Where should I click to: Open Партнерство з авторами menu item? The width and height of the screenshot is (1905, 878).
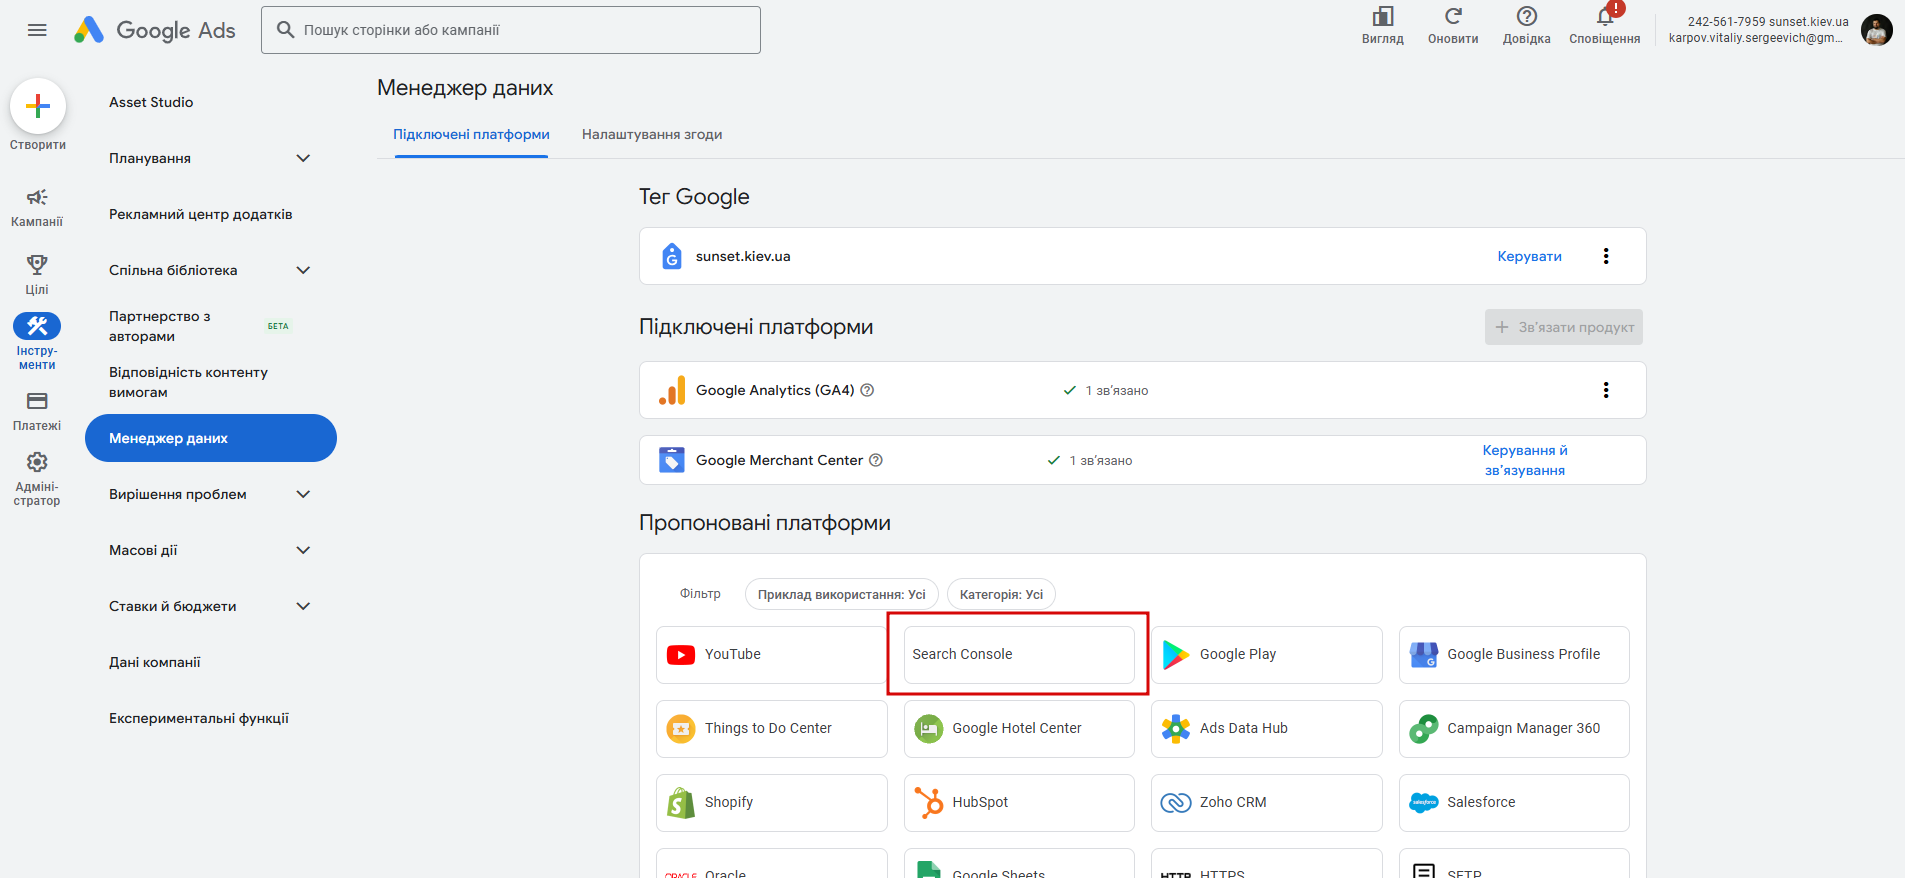click(x=160, y=326)
